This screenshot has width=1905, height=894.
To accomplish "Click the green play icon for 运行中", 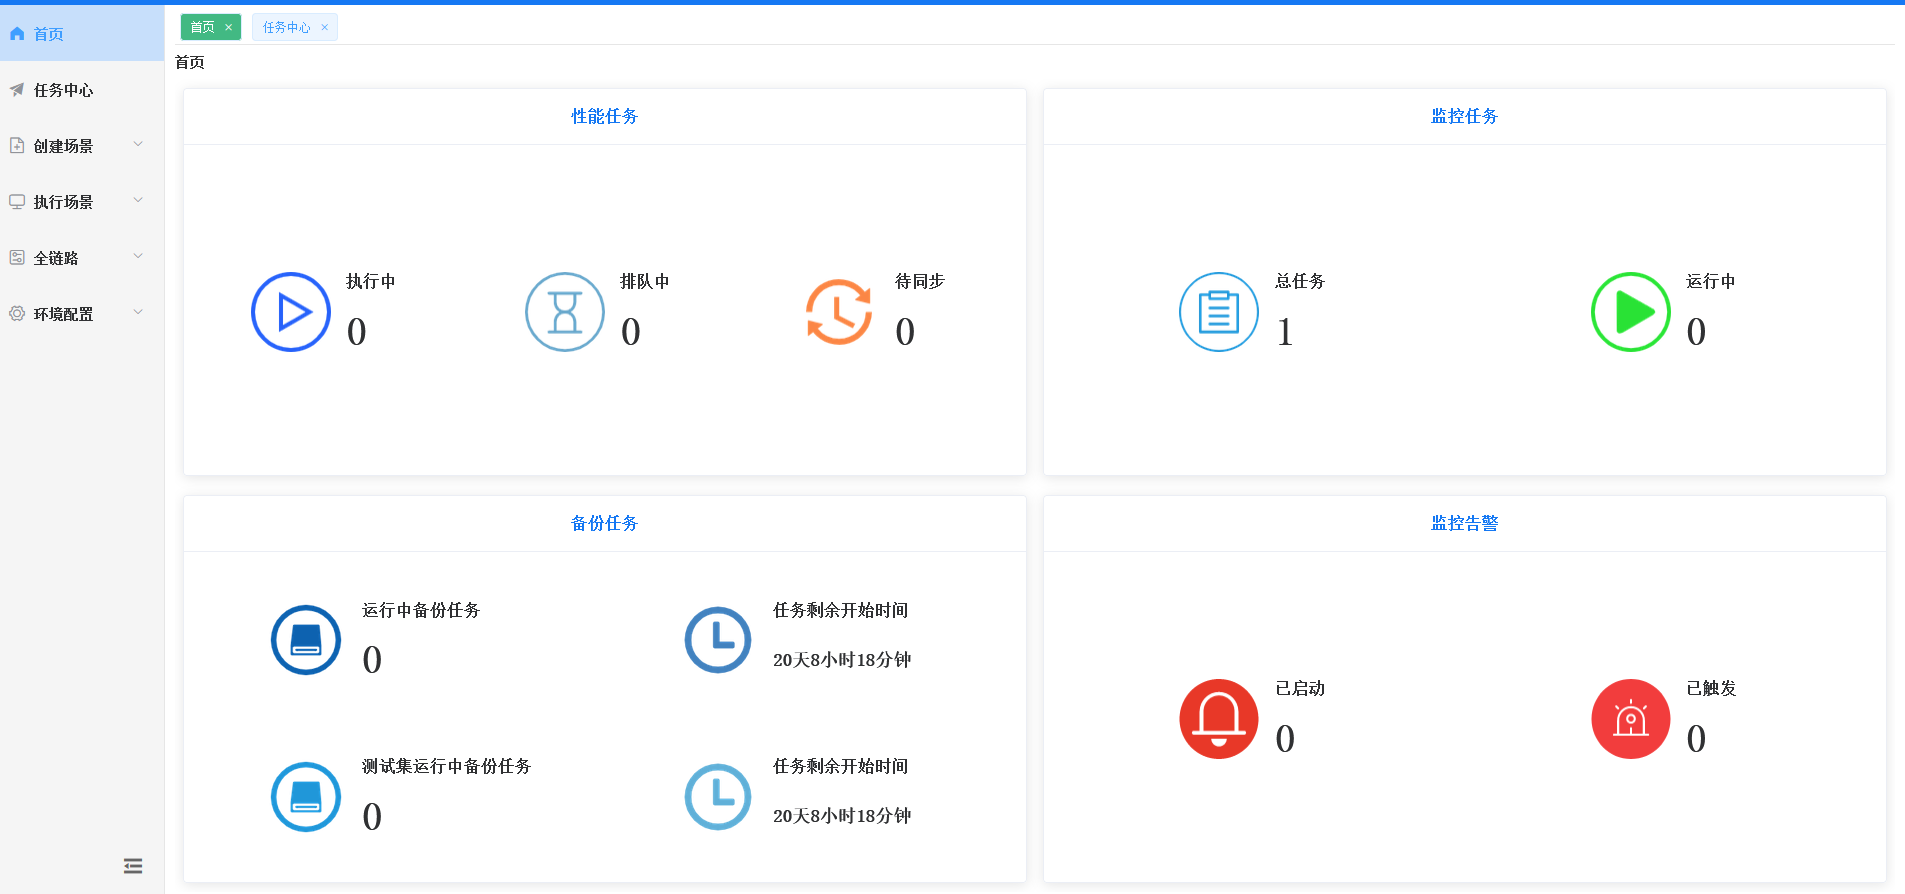I will click(1630, 312).
